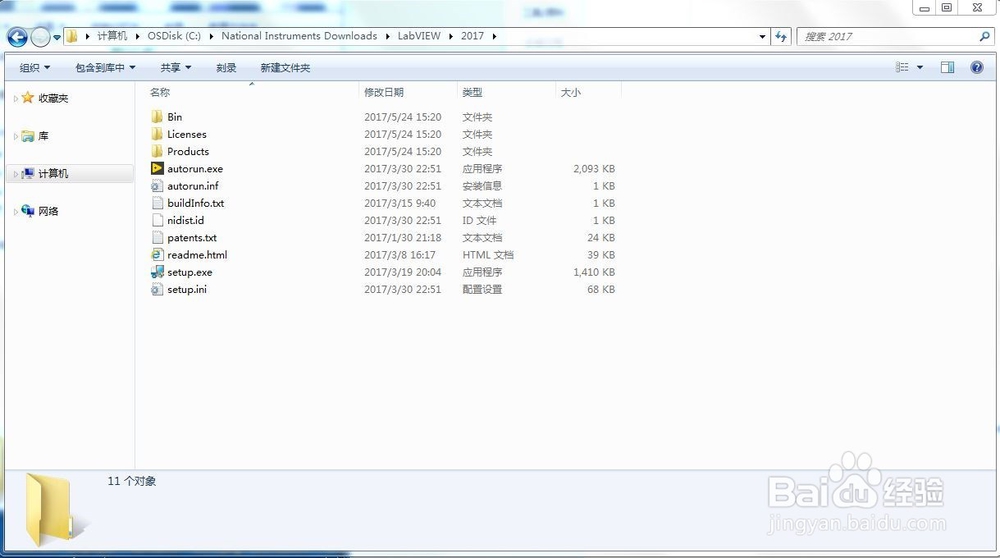Click the file name autorun.exe
Viewport: 1000px width, 558px height.
tap(195, 169)
